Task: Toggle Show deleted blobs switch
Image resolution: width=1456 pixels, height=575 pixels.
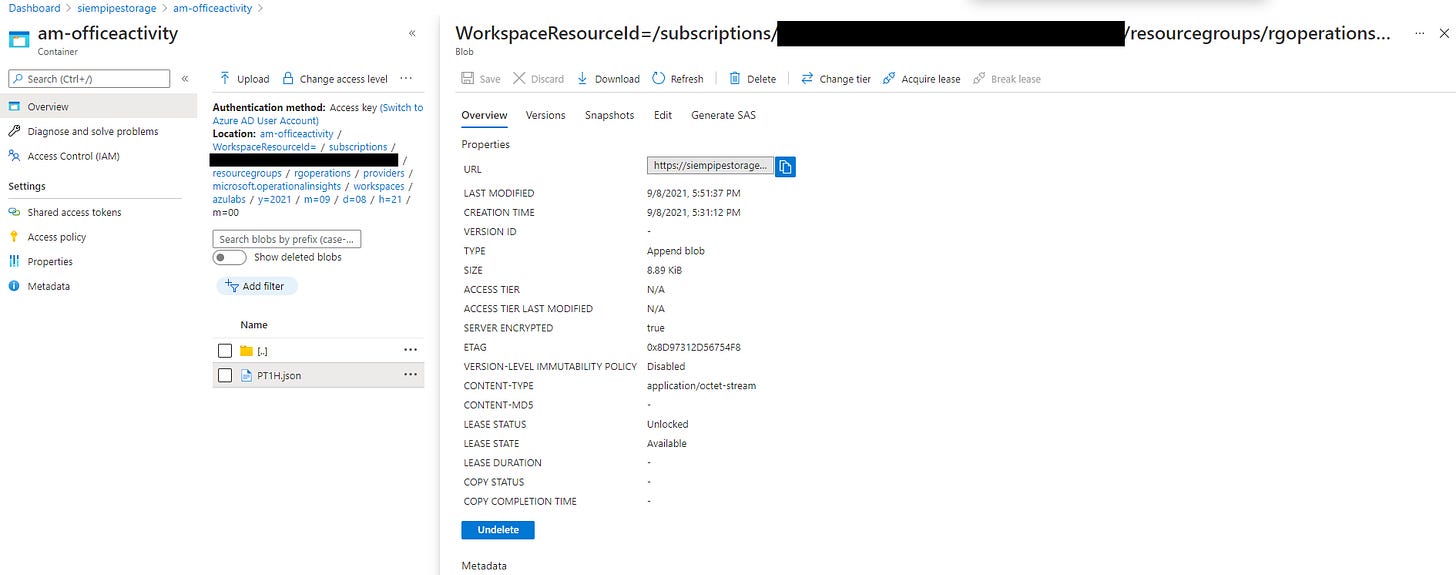Action: tap(229, 257)
